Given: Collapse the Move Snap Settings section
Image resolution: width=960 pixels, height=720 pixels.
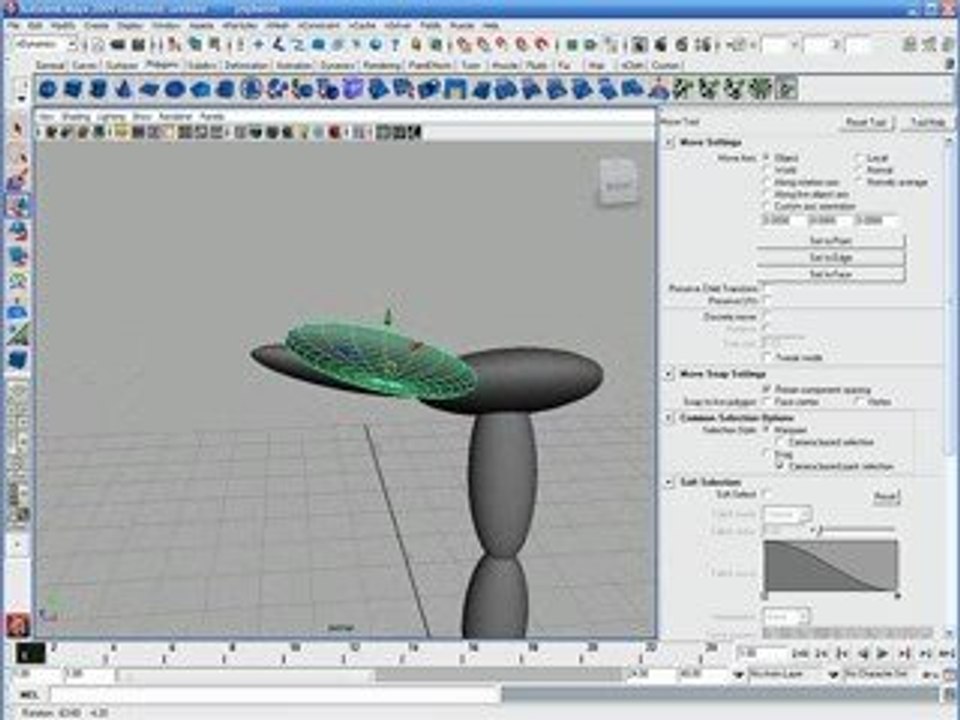Looking at the screenshot, I should [669, 373].
